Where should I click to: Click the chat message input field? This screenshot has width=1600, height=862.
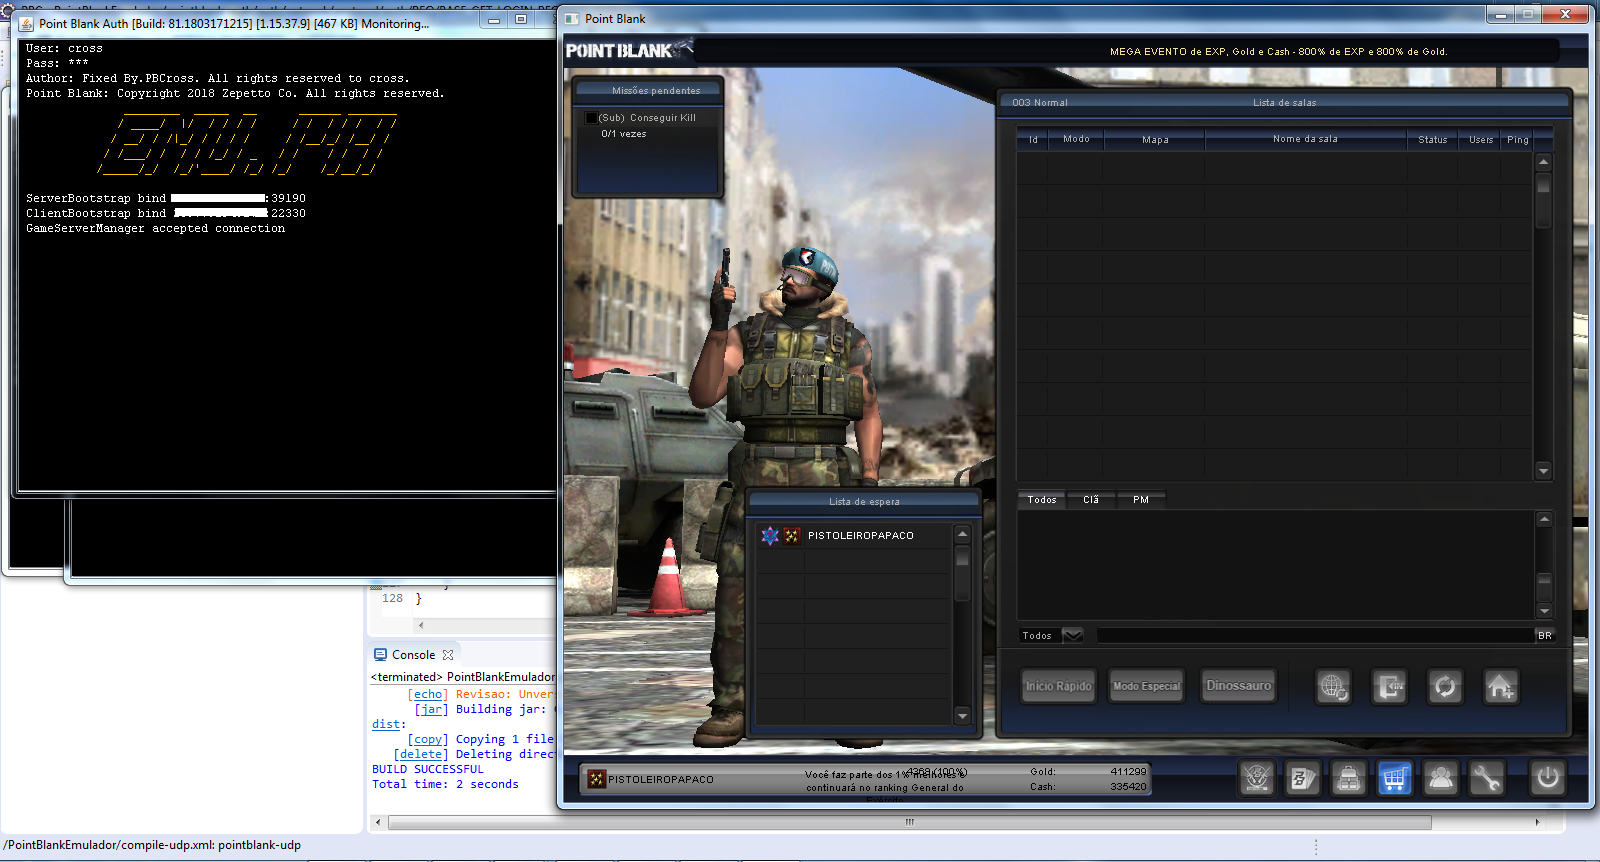tap(1314, 635)
